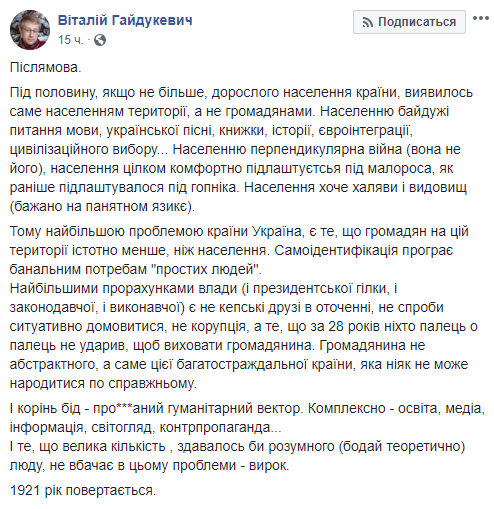Click the line starting "І корінь бід"
Screen dimensions: 494x509
pyautogui.click(x=247, y=408)
